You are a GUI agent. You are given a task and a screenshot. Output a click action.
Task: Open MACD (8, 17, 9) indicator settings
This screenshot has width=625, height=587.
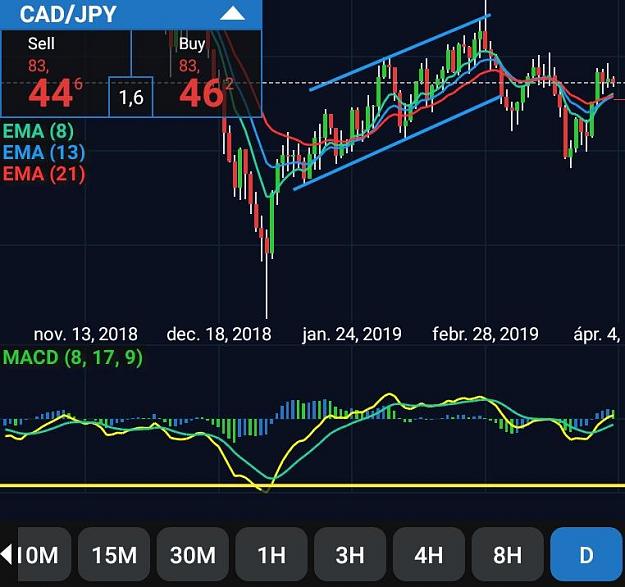[x=73, y=357]
